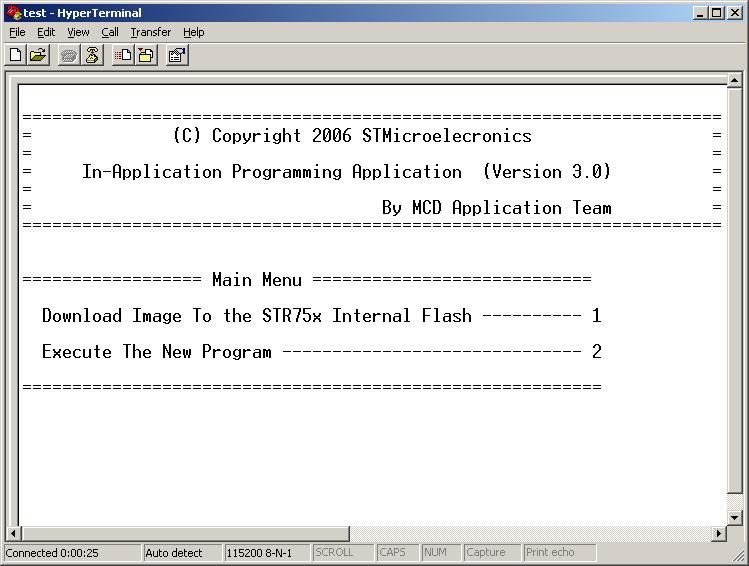Screen dimensions: 749x566
Task: Click the Capture indicator in status bar
Action: 492,553
